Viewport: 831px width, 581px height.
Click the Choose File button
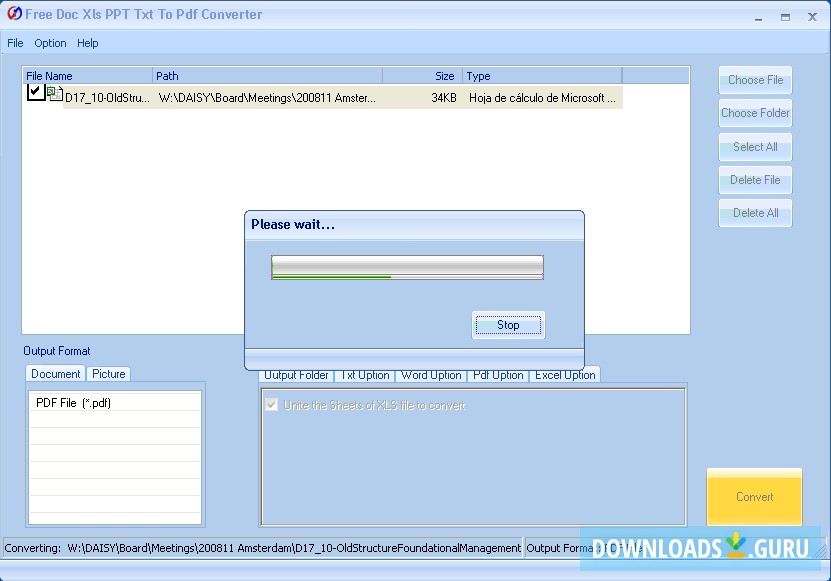754,80
